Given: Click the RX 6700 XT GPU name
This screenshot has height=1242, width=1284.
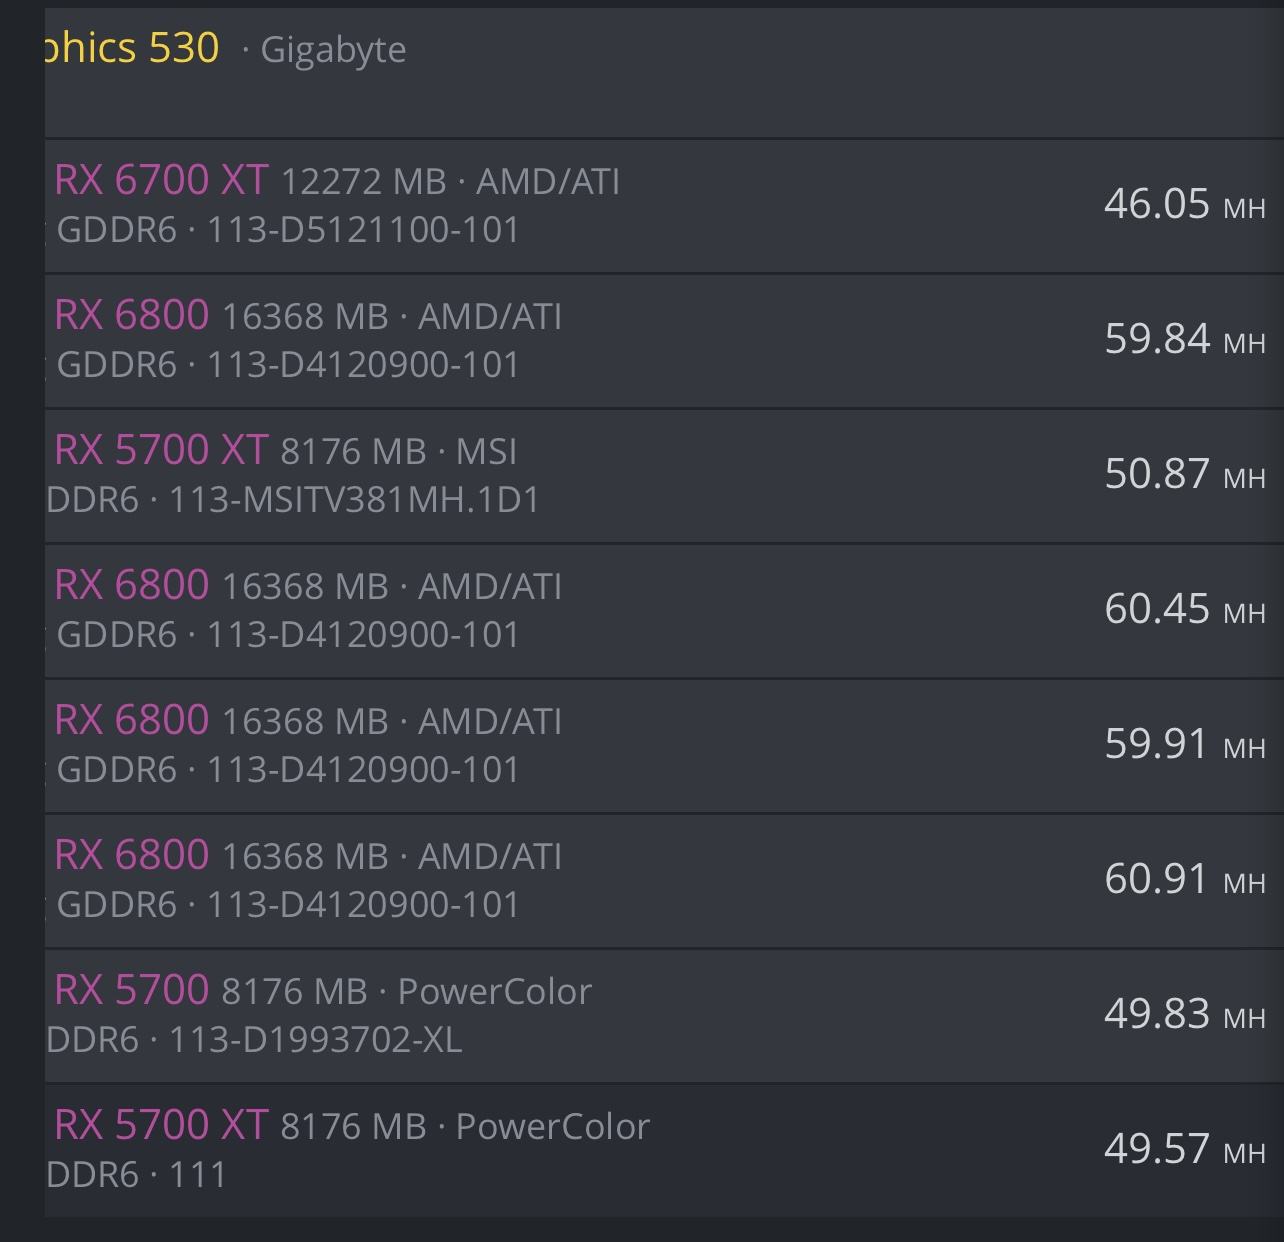Looking at the screenshot, I should pos(161,180).
